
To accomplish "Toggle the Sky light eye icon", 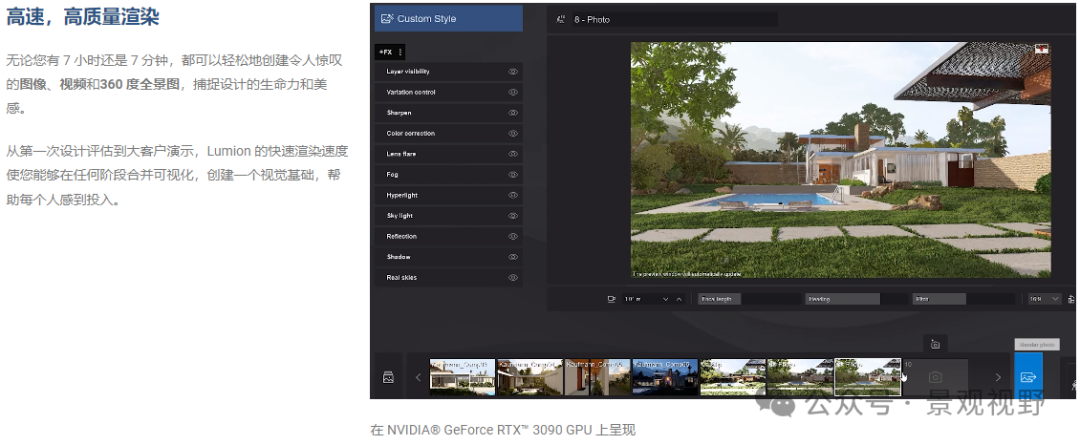I will pos(512,216).
